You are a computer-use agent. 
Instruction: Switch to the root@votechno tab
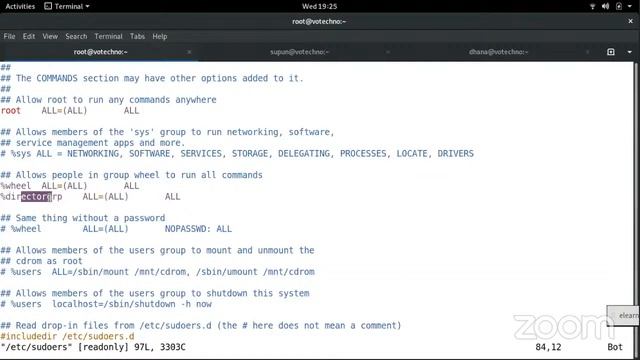[x=100, y=52]
